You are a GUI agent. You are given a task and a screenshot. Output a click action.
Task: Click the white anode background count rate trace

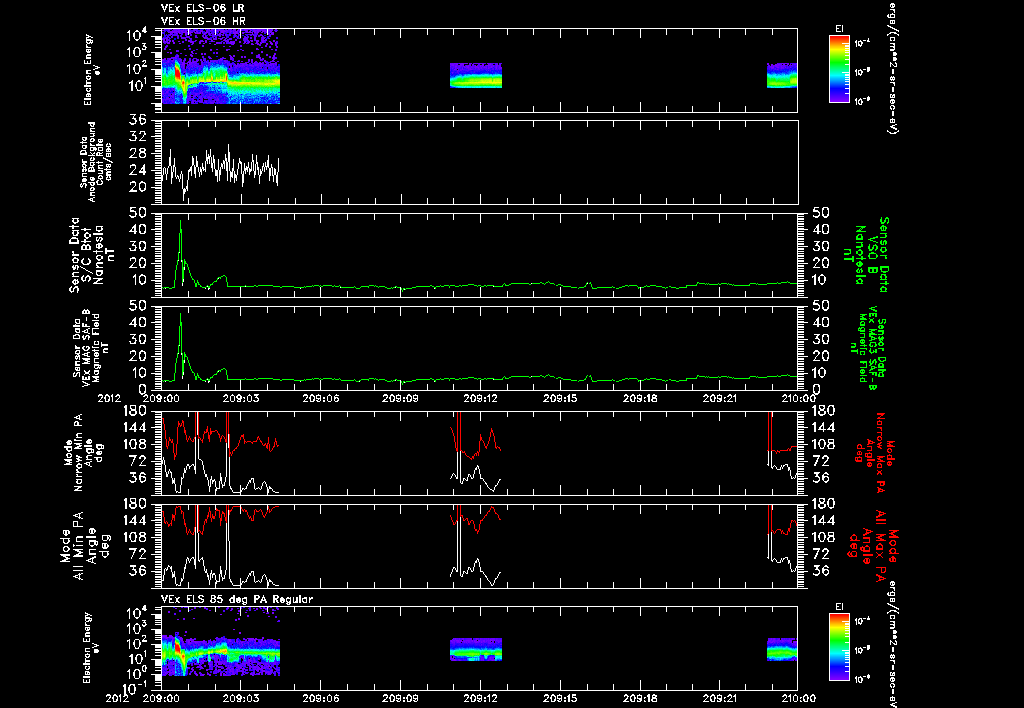pos(220,170)
